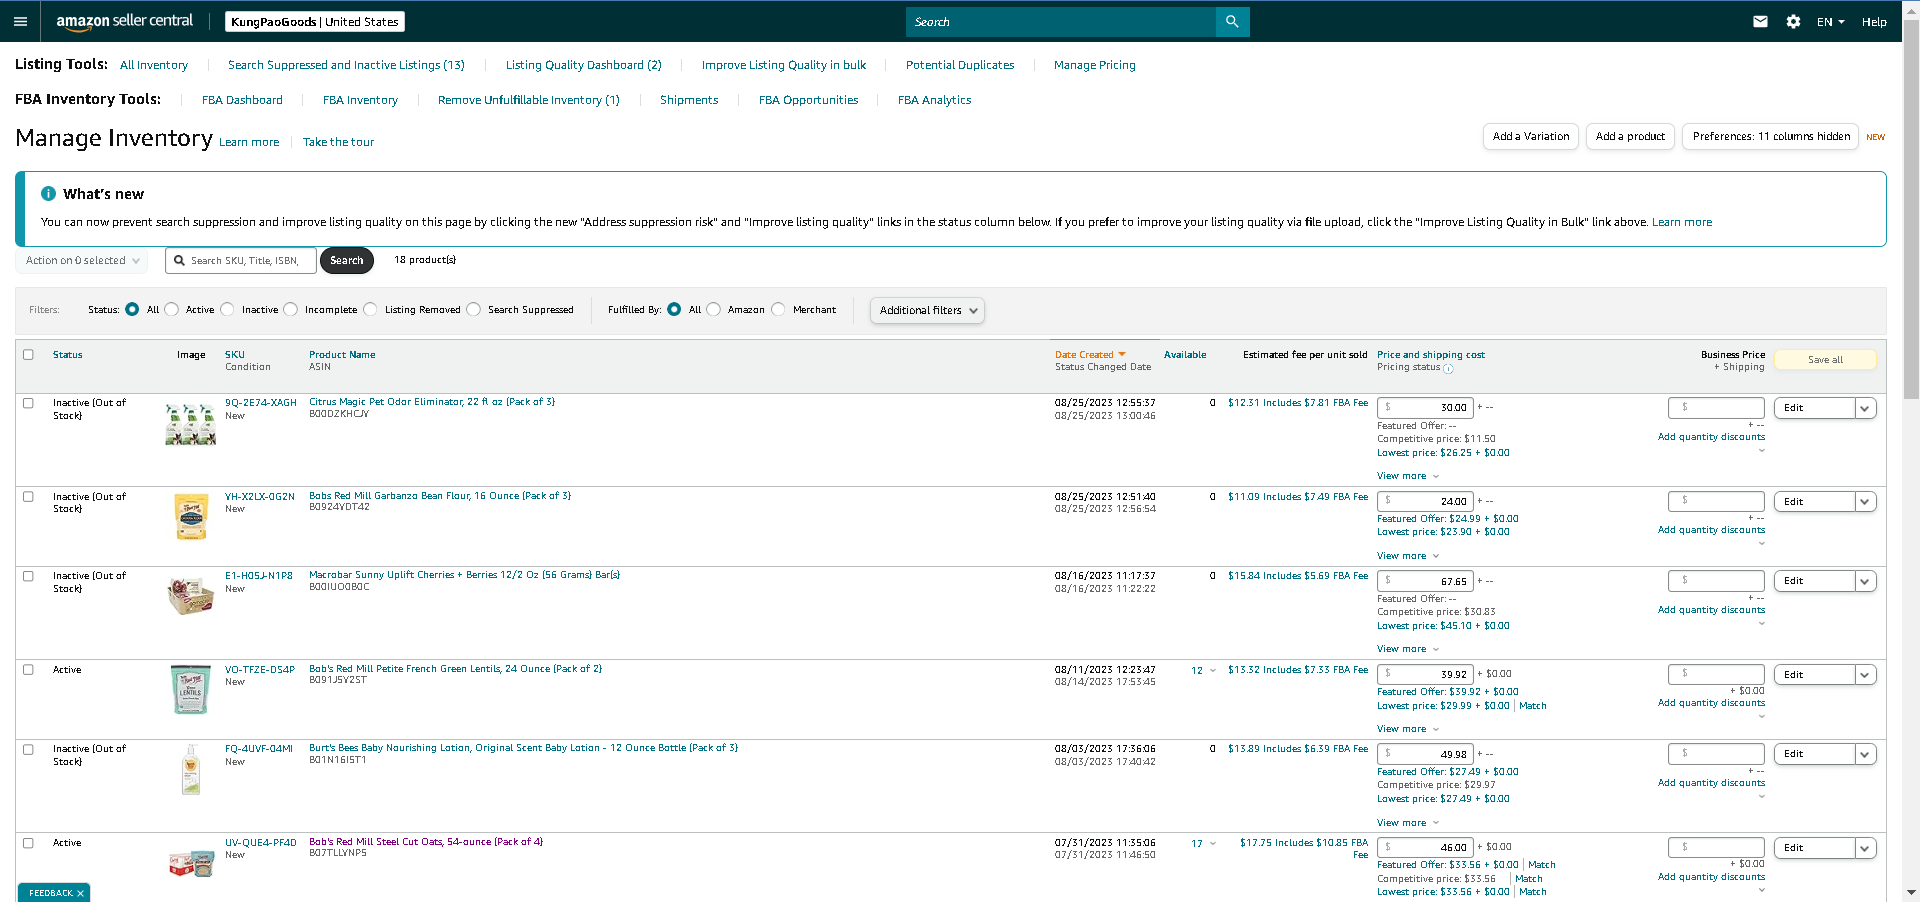Viewport: 1920px width, 902px height.
Task: Open the Action on 0 selected dropdown
Action: coord(81,261)
